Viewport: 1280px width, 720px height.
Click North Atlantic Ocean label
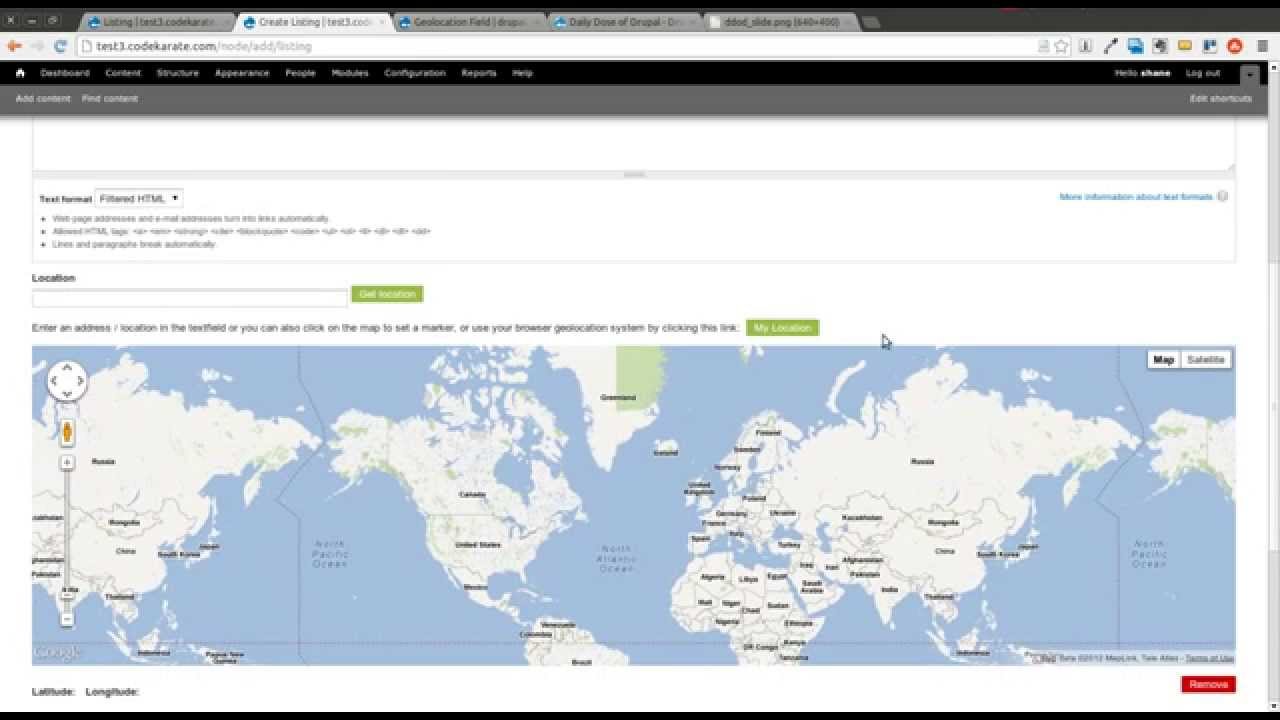617,558
